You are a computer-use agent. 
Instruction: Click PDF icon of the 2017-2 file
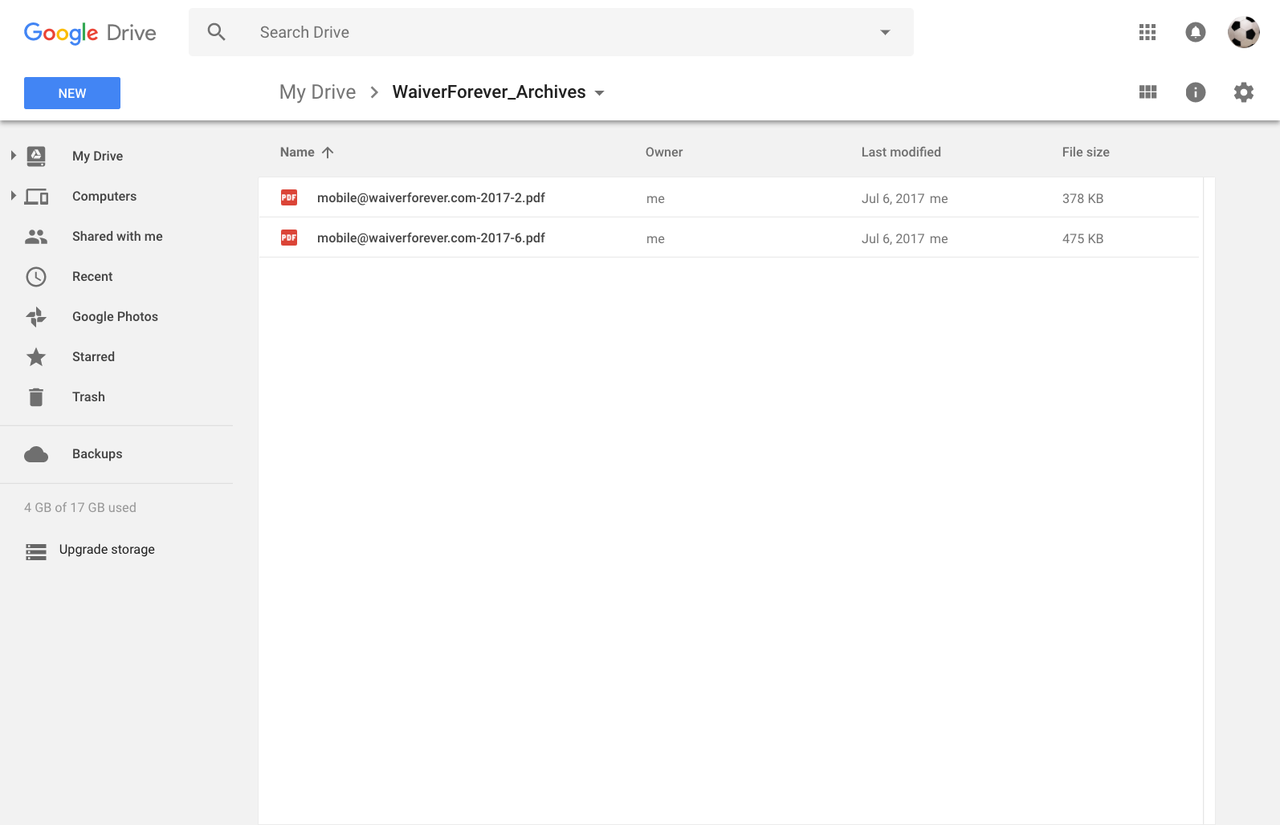289,198
